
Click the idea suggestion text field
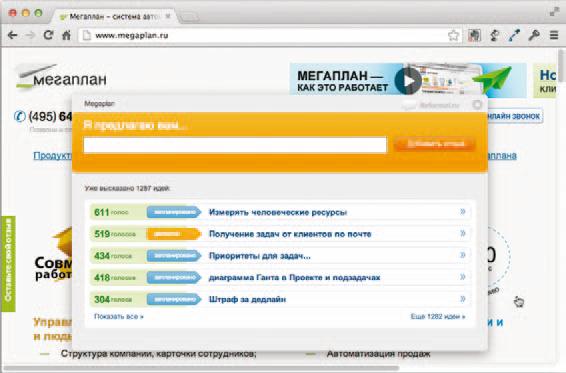click(x=235, y=145)
